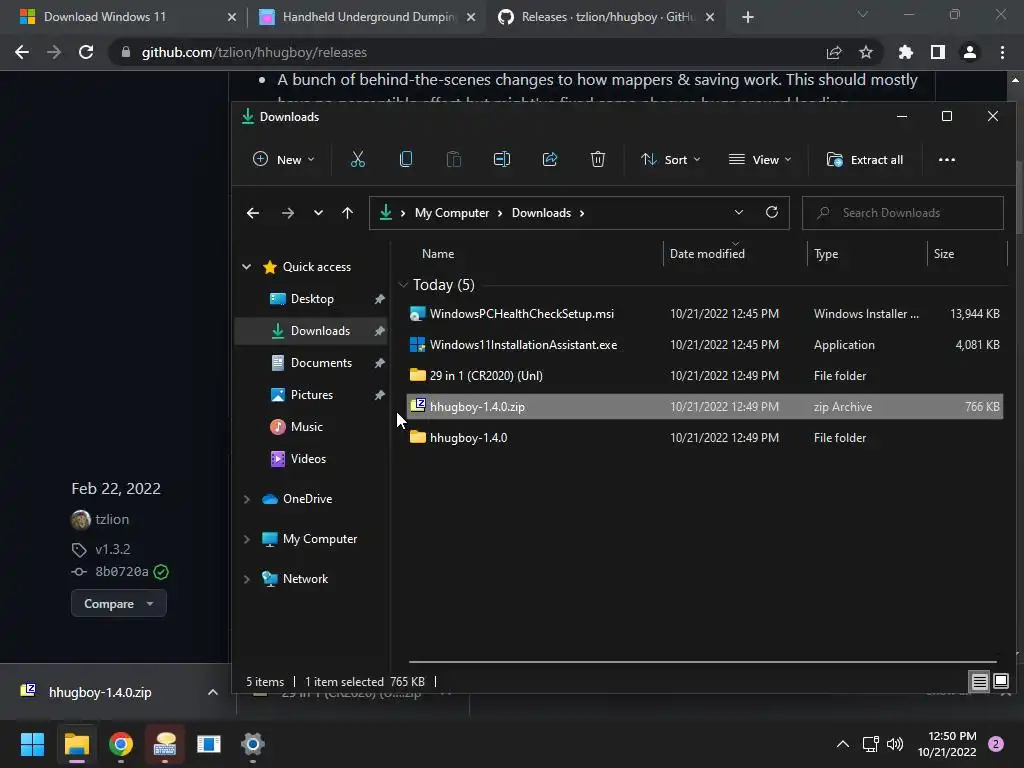
Task: Select the hhugboy-1.4.0 folder row
Action: [x=704, y=438]
